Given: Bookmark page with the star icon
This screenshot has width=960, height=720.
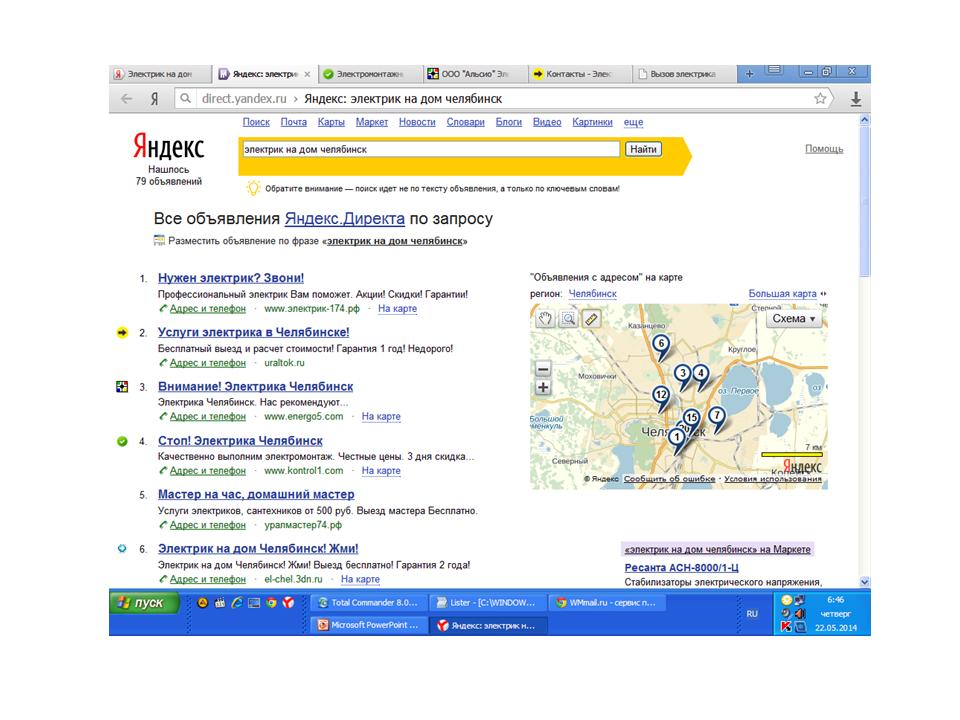Looking at the screenshot, I should pyautogui.click(x=820, y=99).
